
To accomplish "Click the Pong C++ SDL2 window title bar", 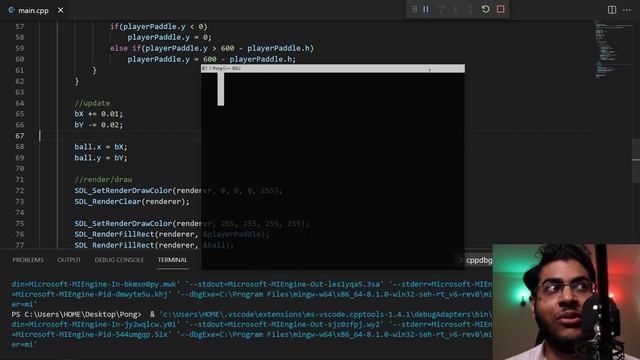I will [x=333, y=68].
